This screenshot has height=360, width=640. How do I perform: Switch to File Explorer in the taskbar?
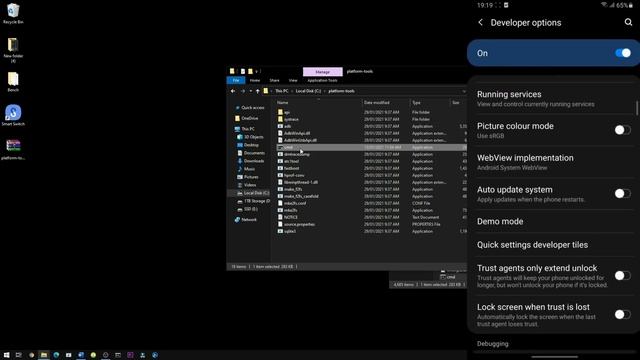click(44, 355)
